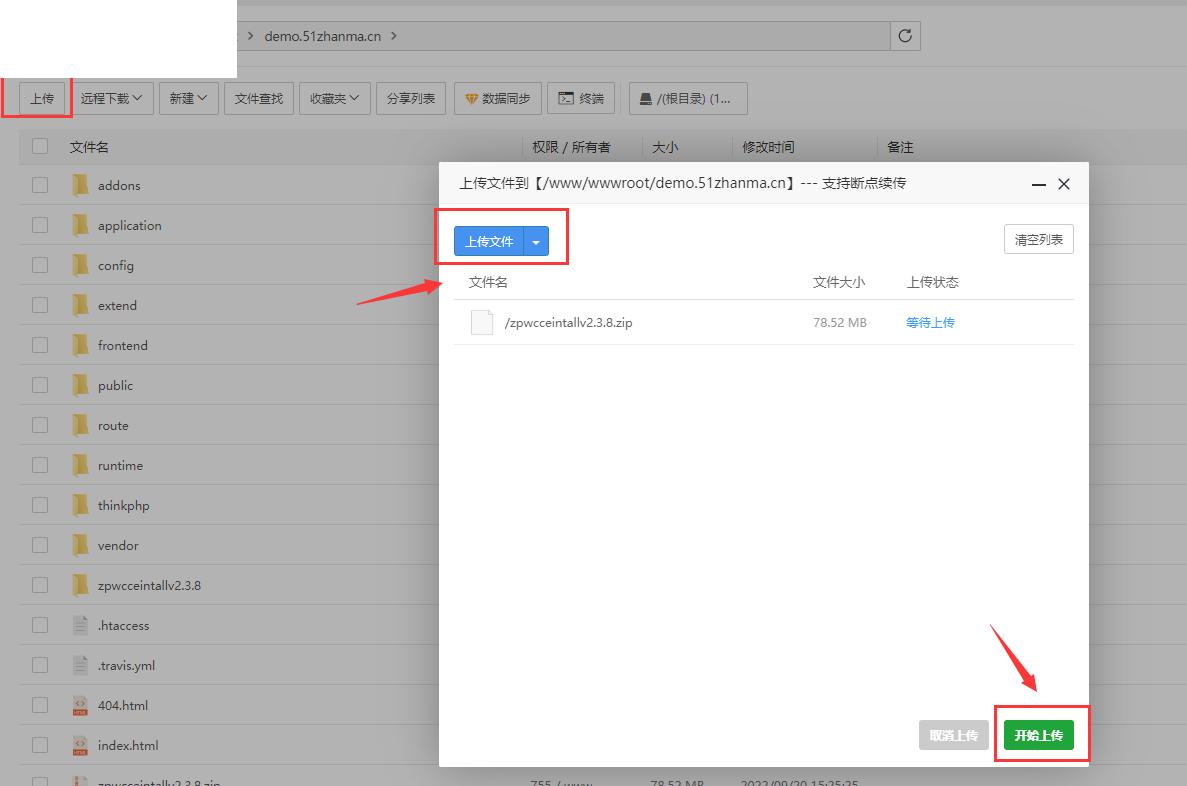The image size is (1187, 786).
Task: Expand the 上传文件 split-button arrow
Action: [x=536, y=241]
